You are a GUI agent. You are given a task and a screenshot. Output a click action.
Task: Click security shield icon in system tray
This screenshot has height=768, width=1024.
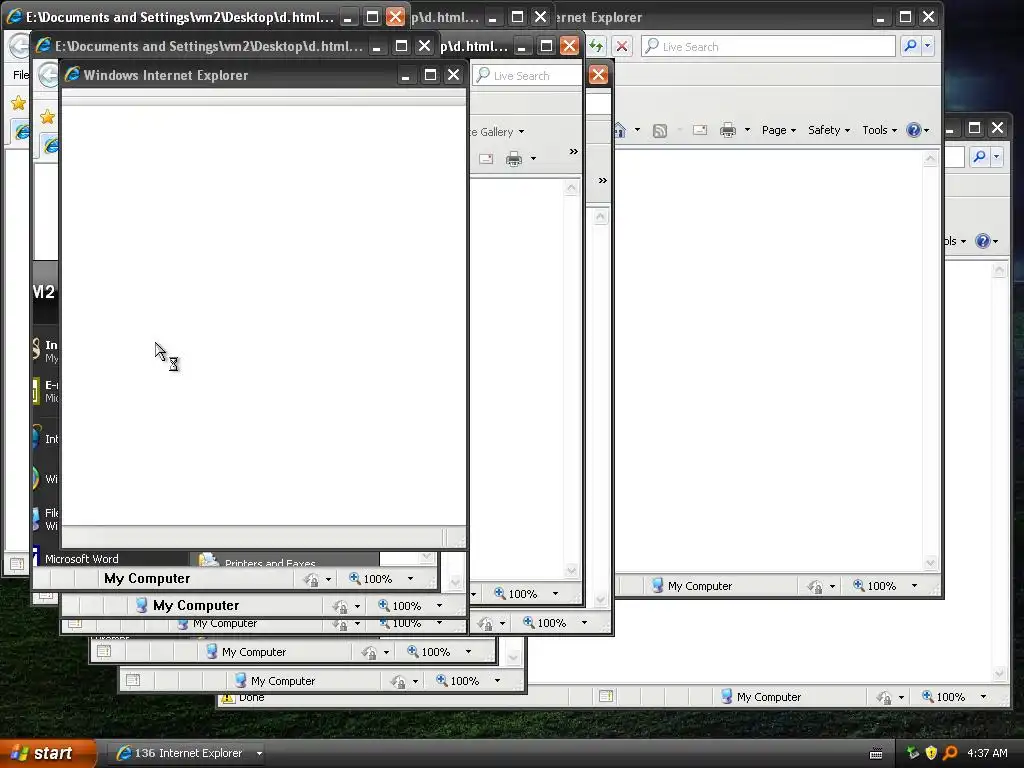coord(931,753)
